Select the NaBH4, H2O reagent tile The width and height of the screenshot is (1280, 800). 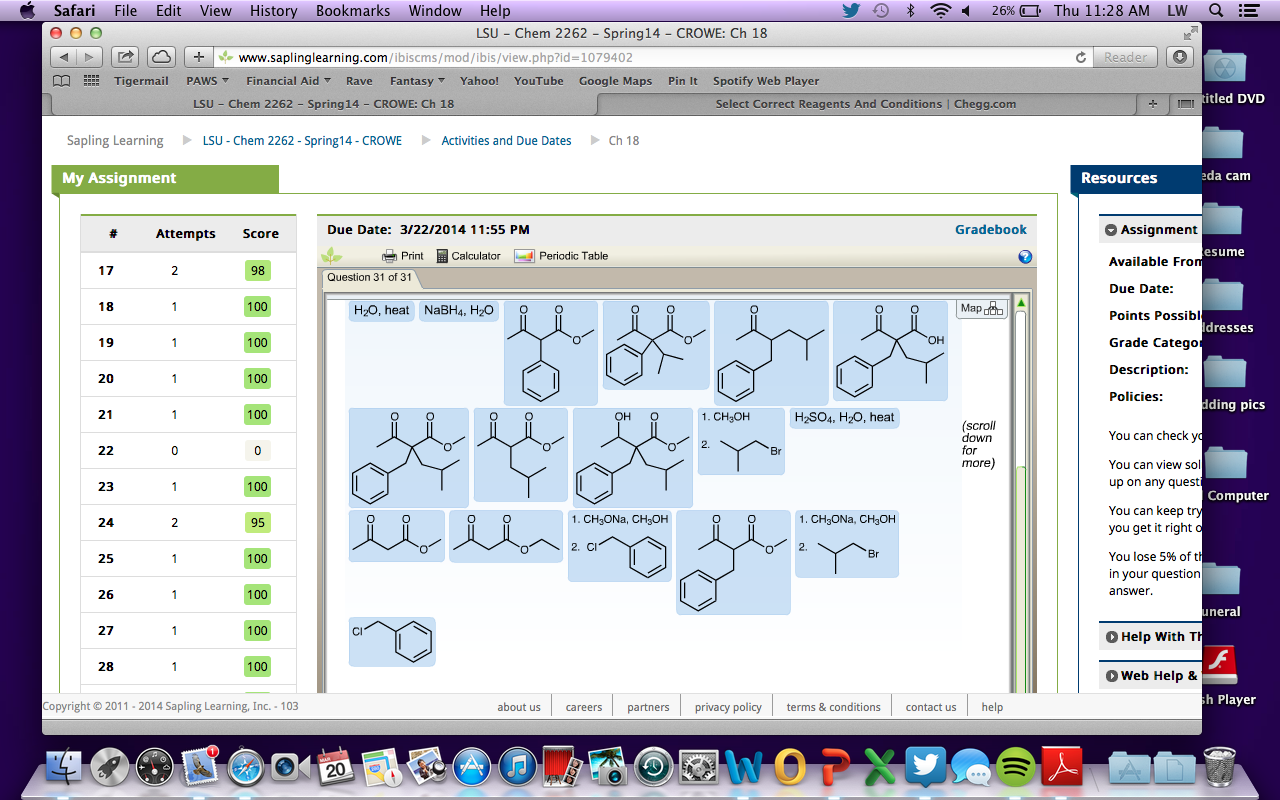(x=459, y=311)
